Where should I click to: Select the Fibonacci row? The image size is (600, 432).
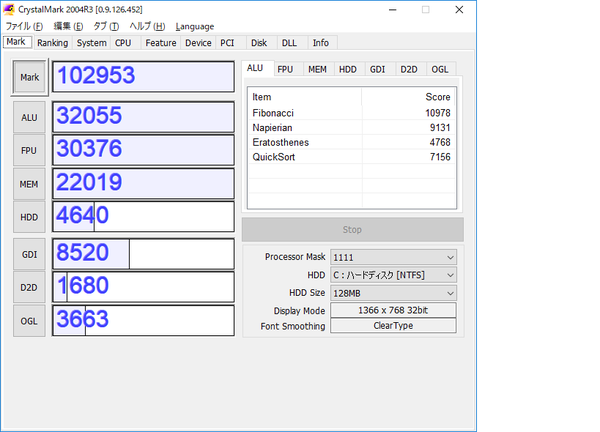tap(352, 113)
